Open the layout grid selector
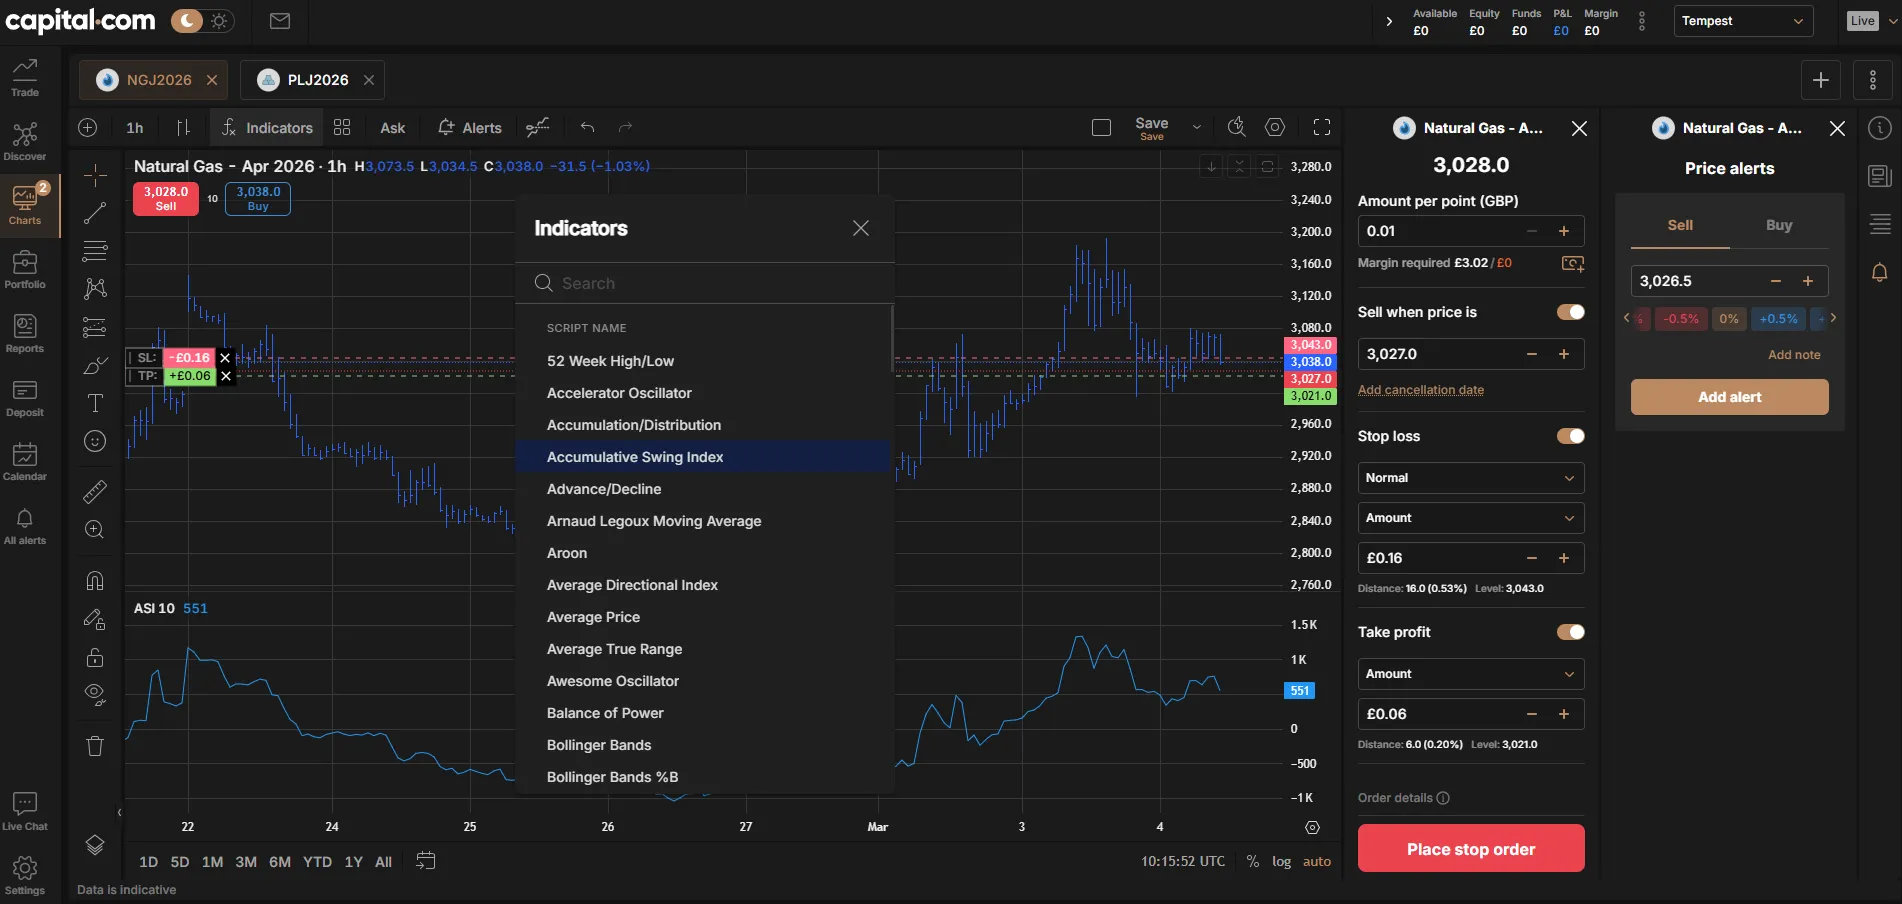 click(x=342, y=127)
